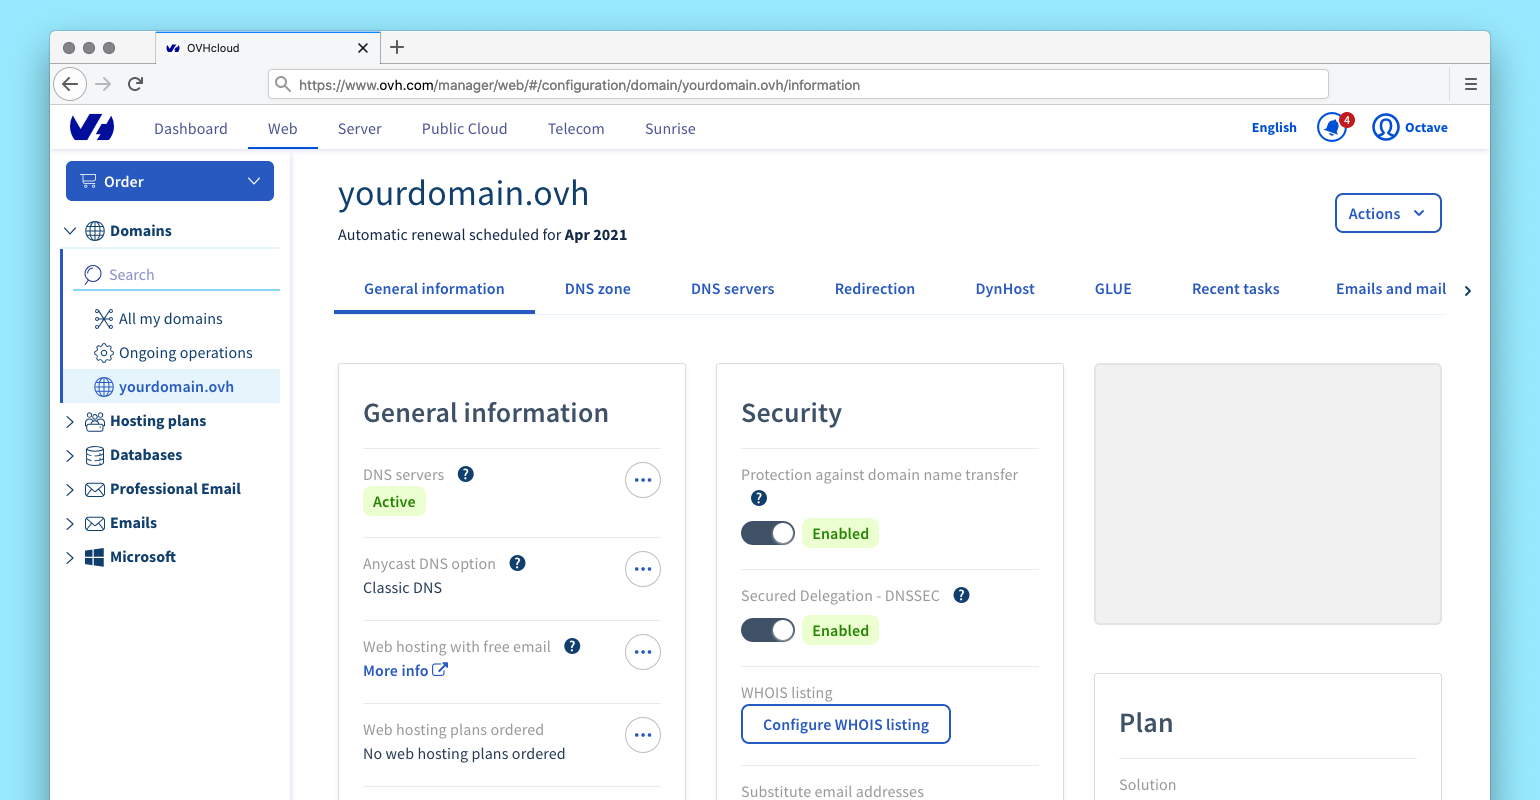
Task: Go to Public Cloud in top navigation
Action: click(465, 128)
